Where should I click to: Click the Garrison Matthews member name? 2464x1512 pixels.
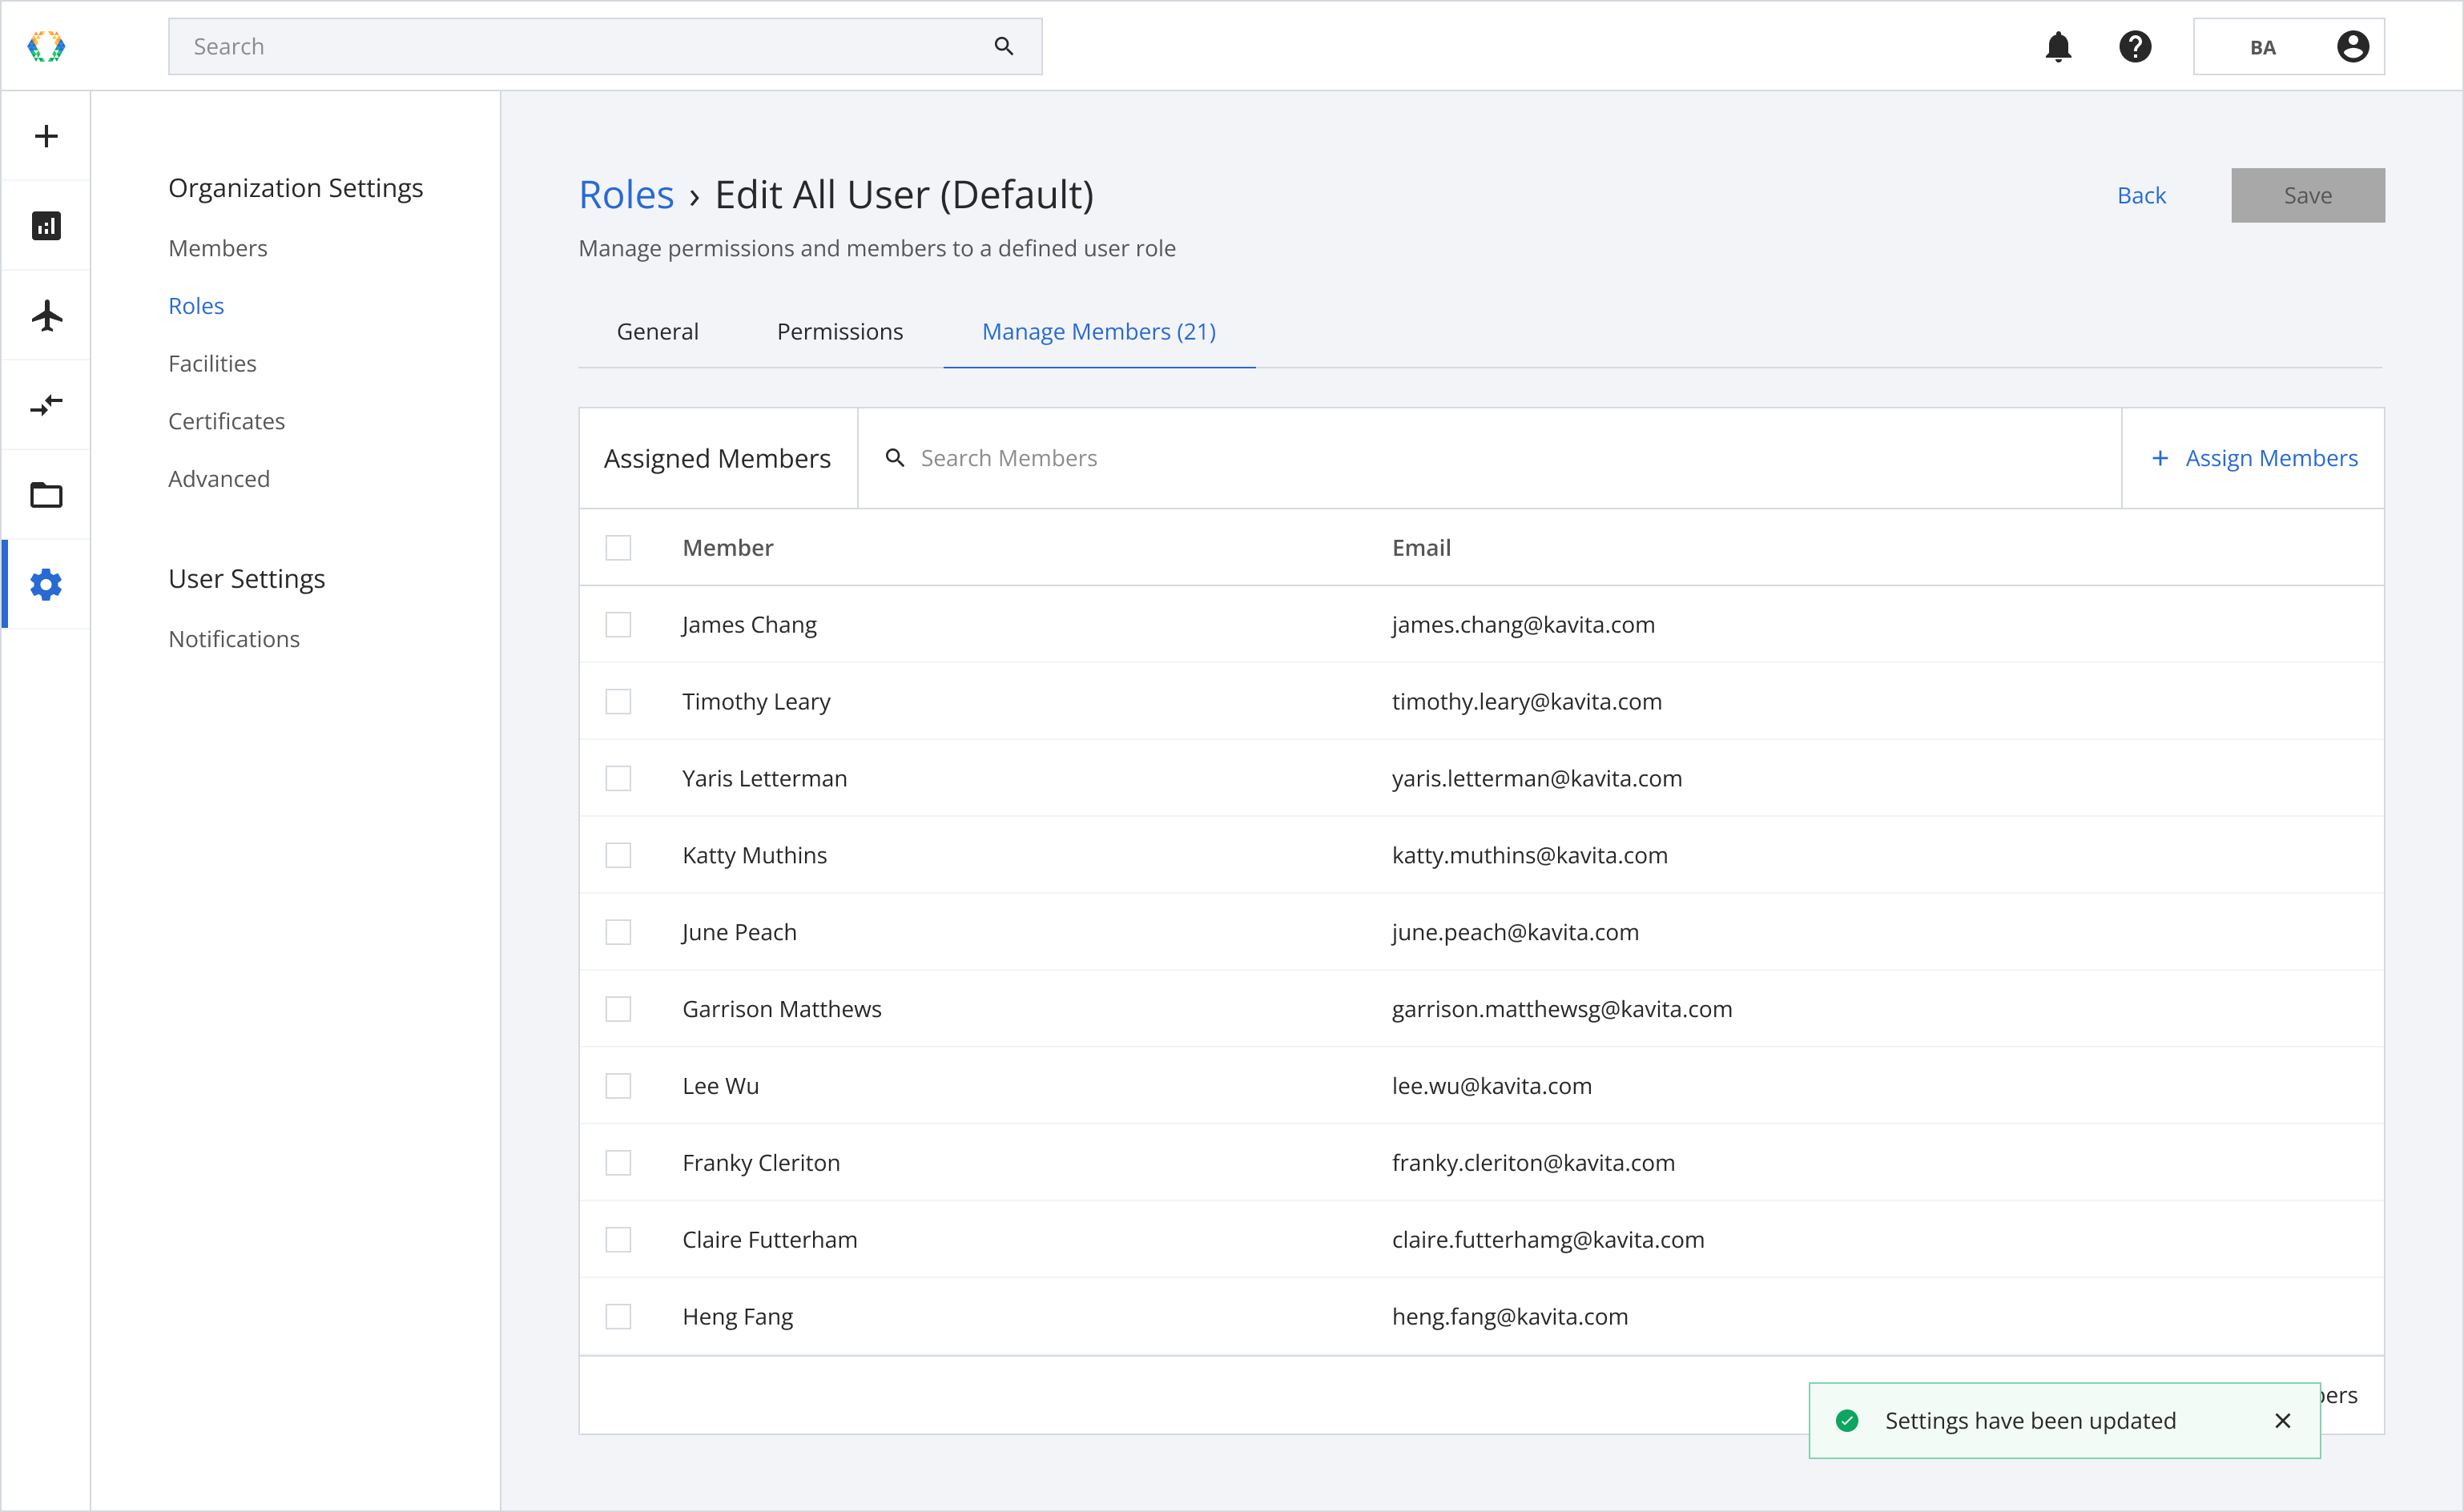pos(782,1010)
